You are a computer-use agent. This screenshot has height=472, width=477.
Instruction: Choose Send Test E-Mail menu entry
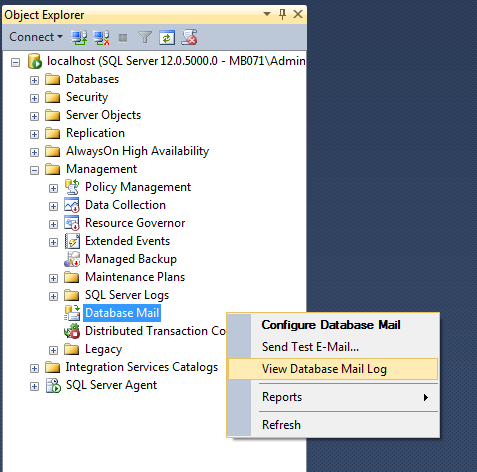coord(310,347)
